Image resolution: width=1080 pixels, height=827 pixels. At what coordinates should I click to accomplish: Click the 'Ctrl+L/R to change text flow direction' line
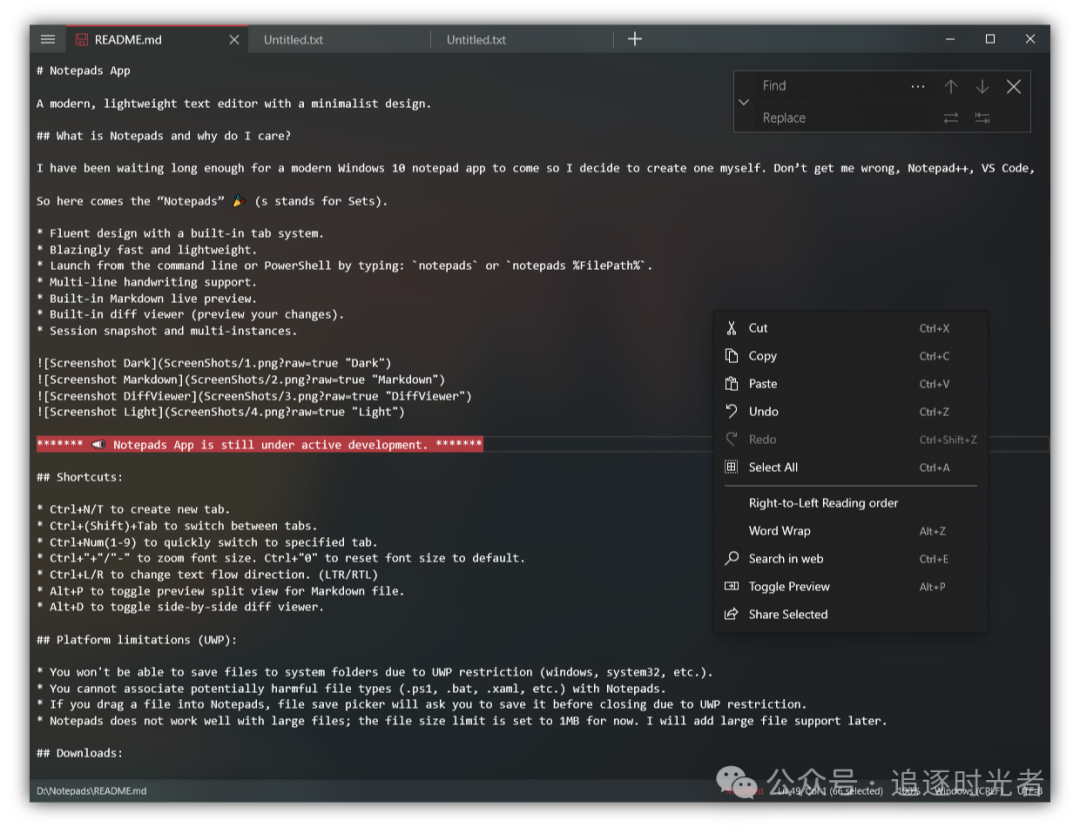[207, 575]
